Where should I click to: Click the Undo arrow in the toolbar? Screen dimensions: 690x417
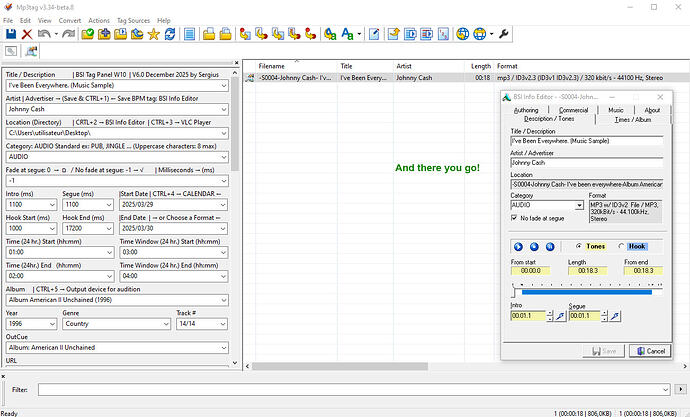[44, 34]
